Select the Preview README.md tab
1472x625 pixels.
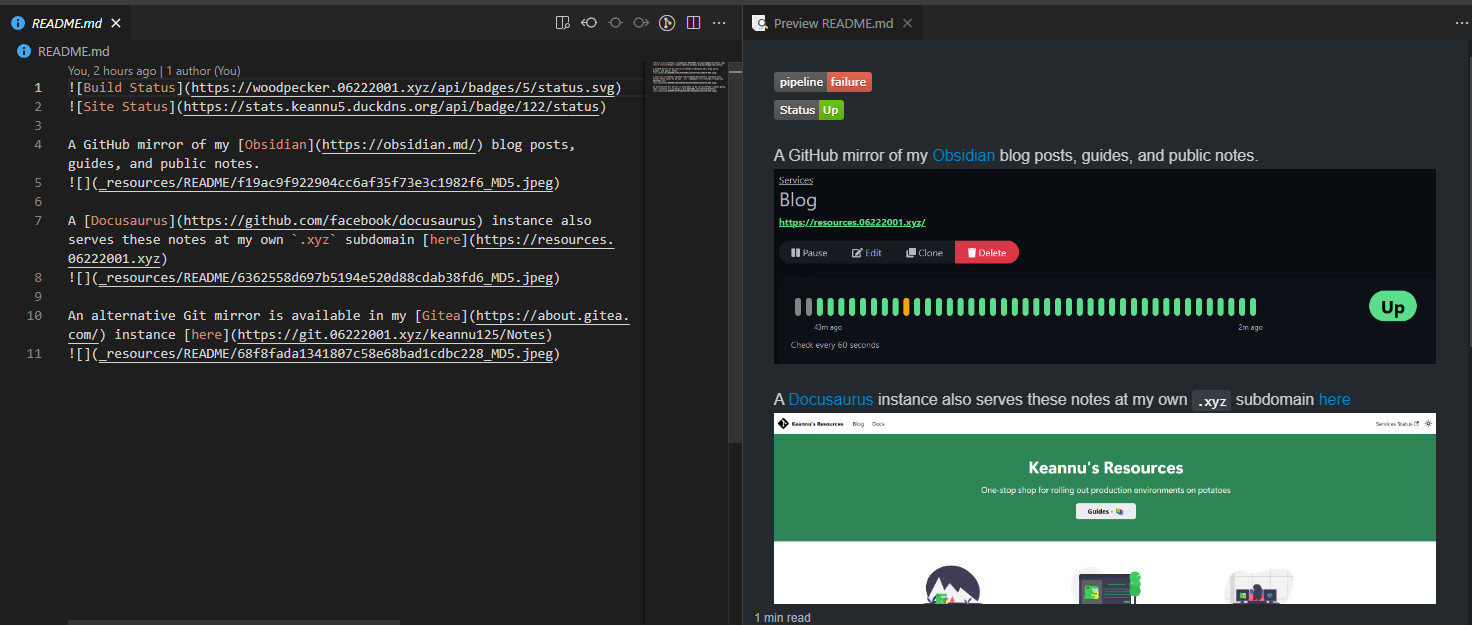pyautogui.click(x=832, y=23)
